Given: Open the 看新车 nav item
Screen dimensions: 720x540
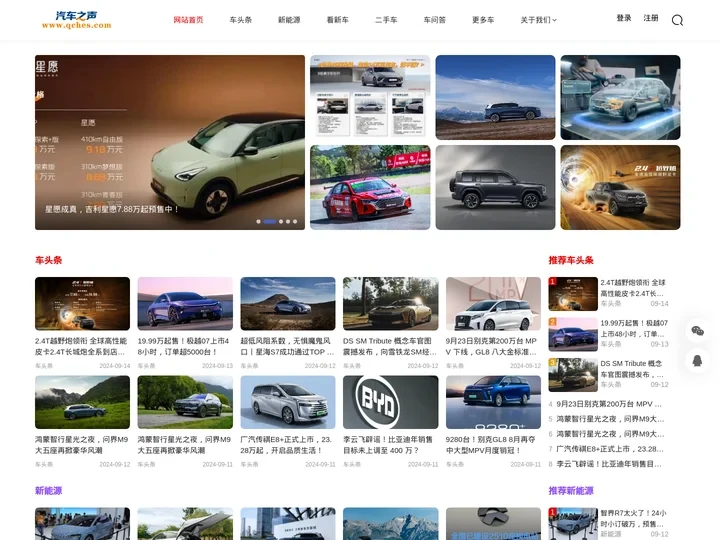Looking at the screenshot, I should (338, 20).
